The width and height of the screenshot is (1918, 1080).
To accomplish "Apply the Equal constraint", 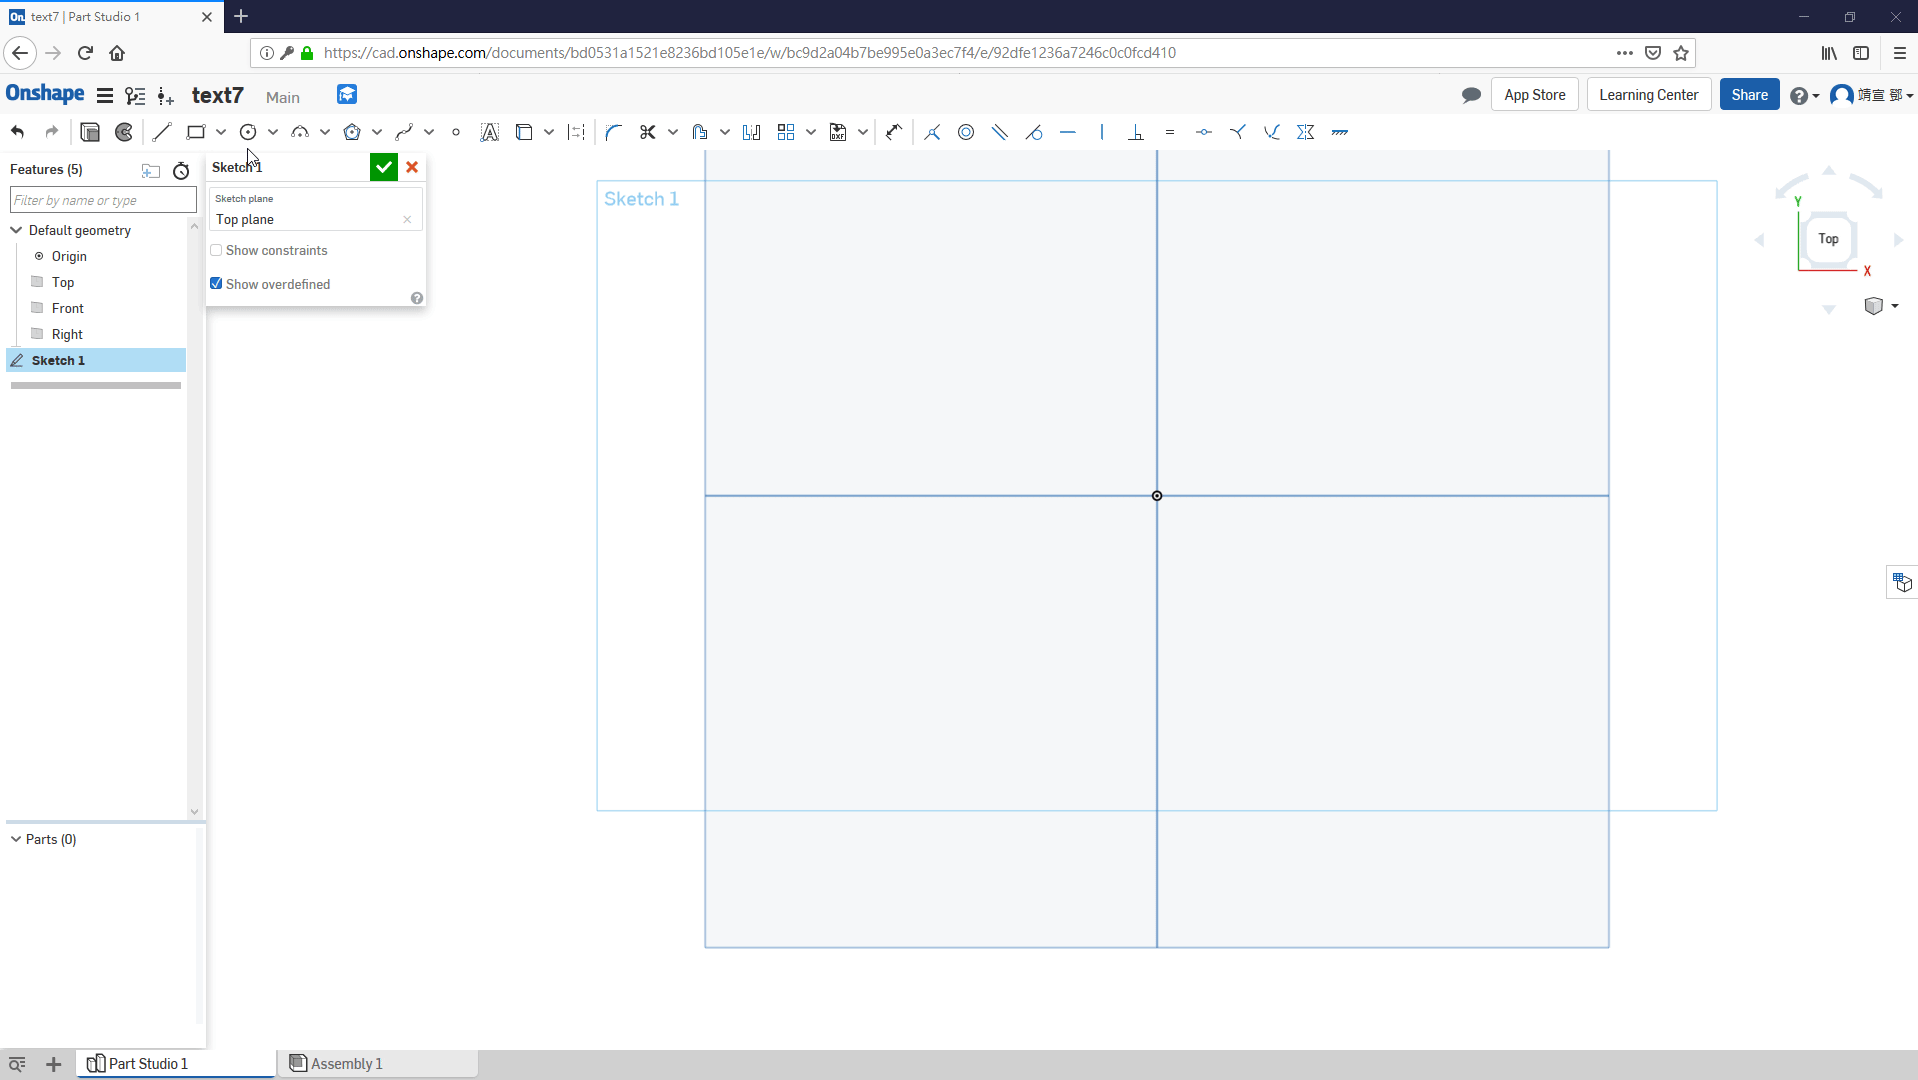I will [1170, 132].
